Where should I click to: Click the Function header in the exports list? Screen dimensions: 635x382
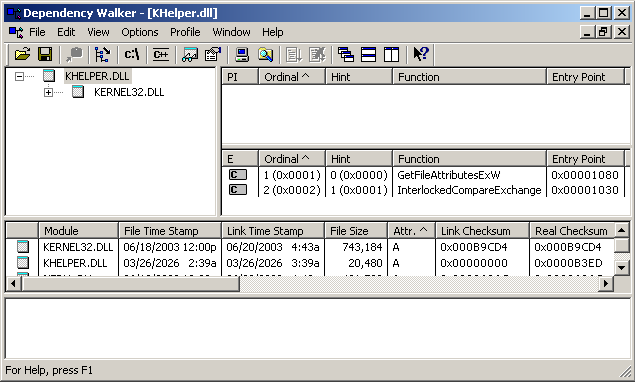469,158
